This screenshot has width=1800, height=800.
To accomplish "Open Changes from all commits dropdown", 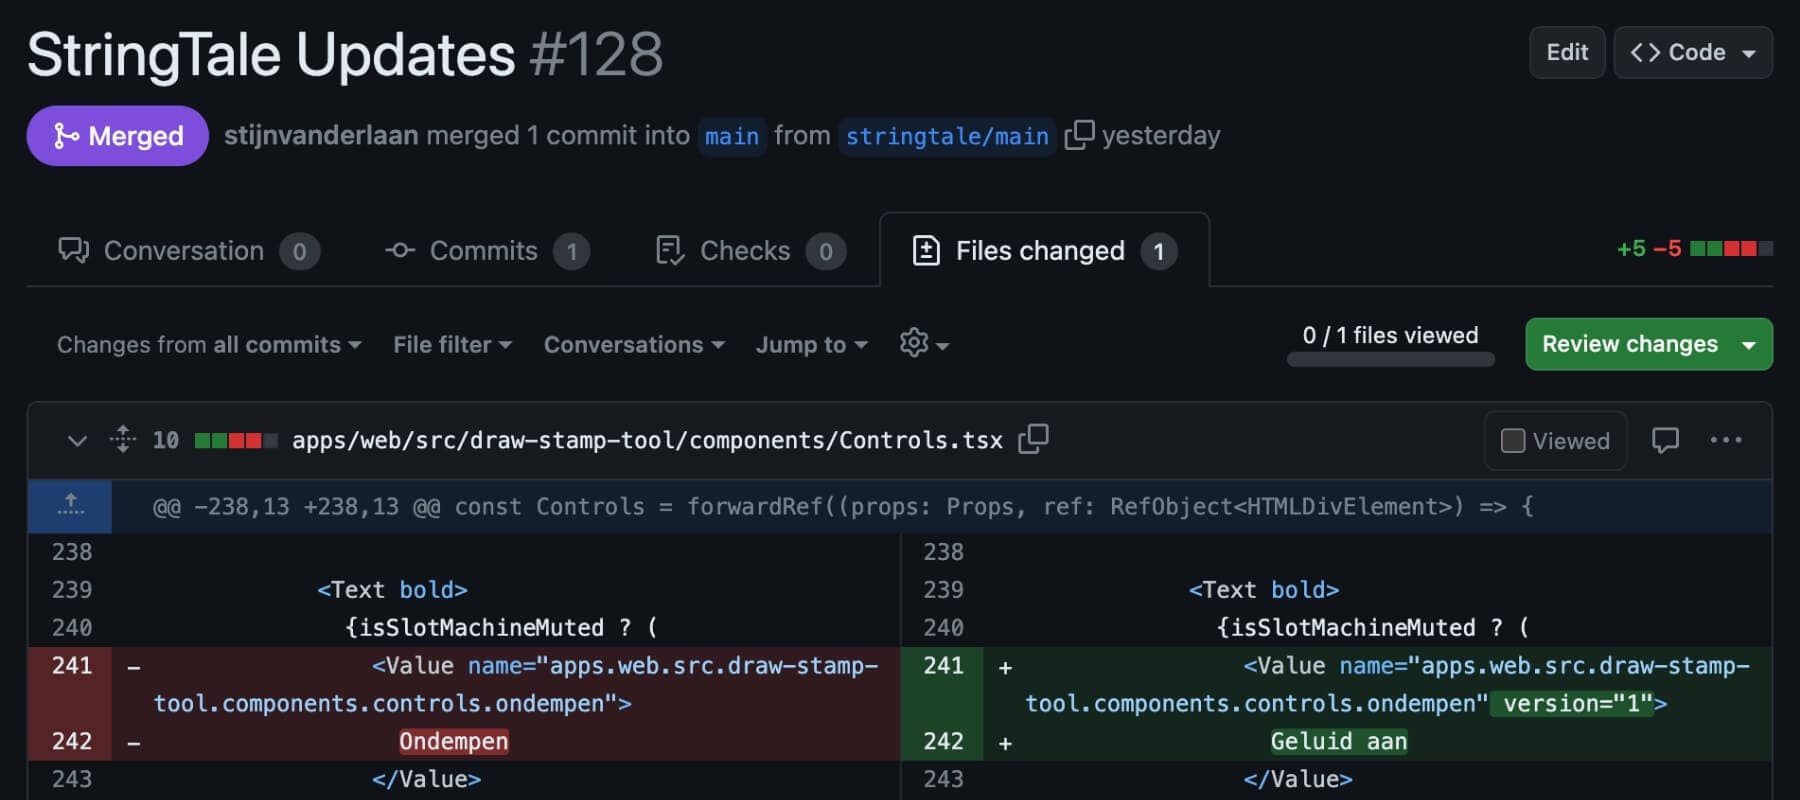I will [208, 345].
